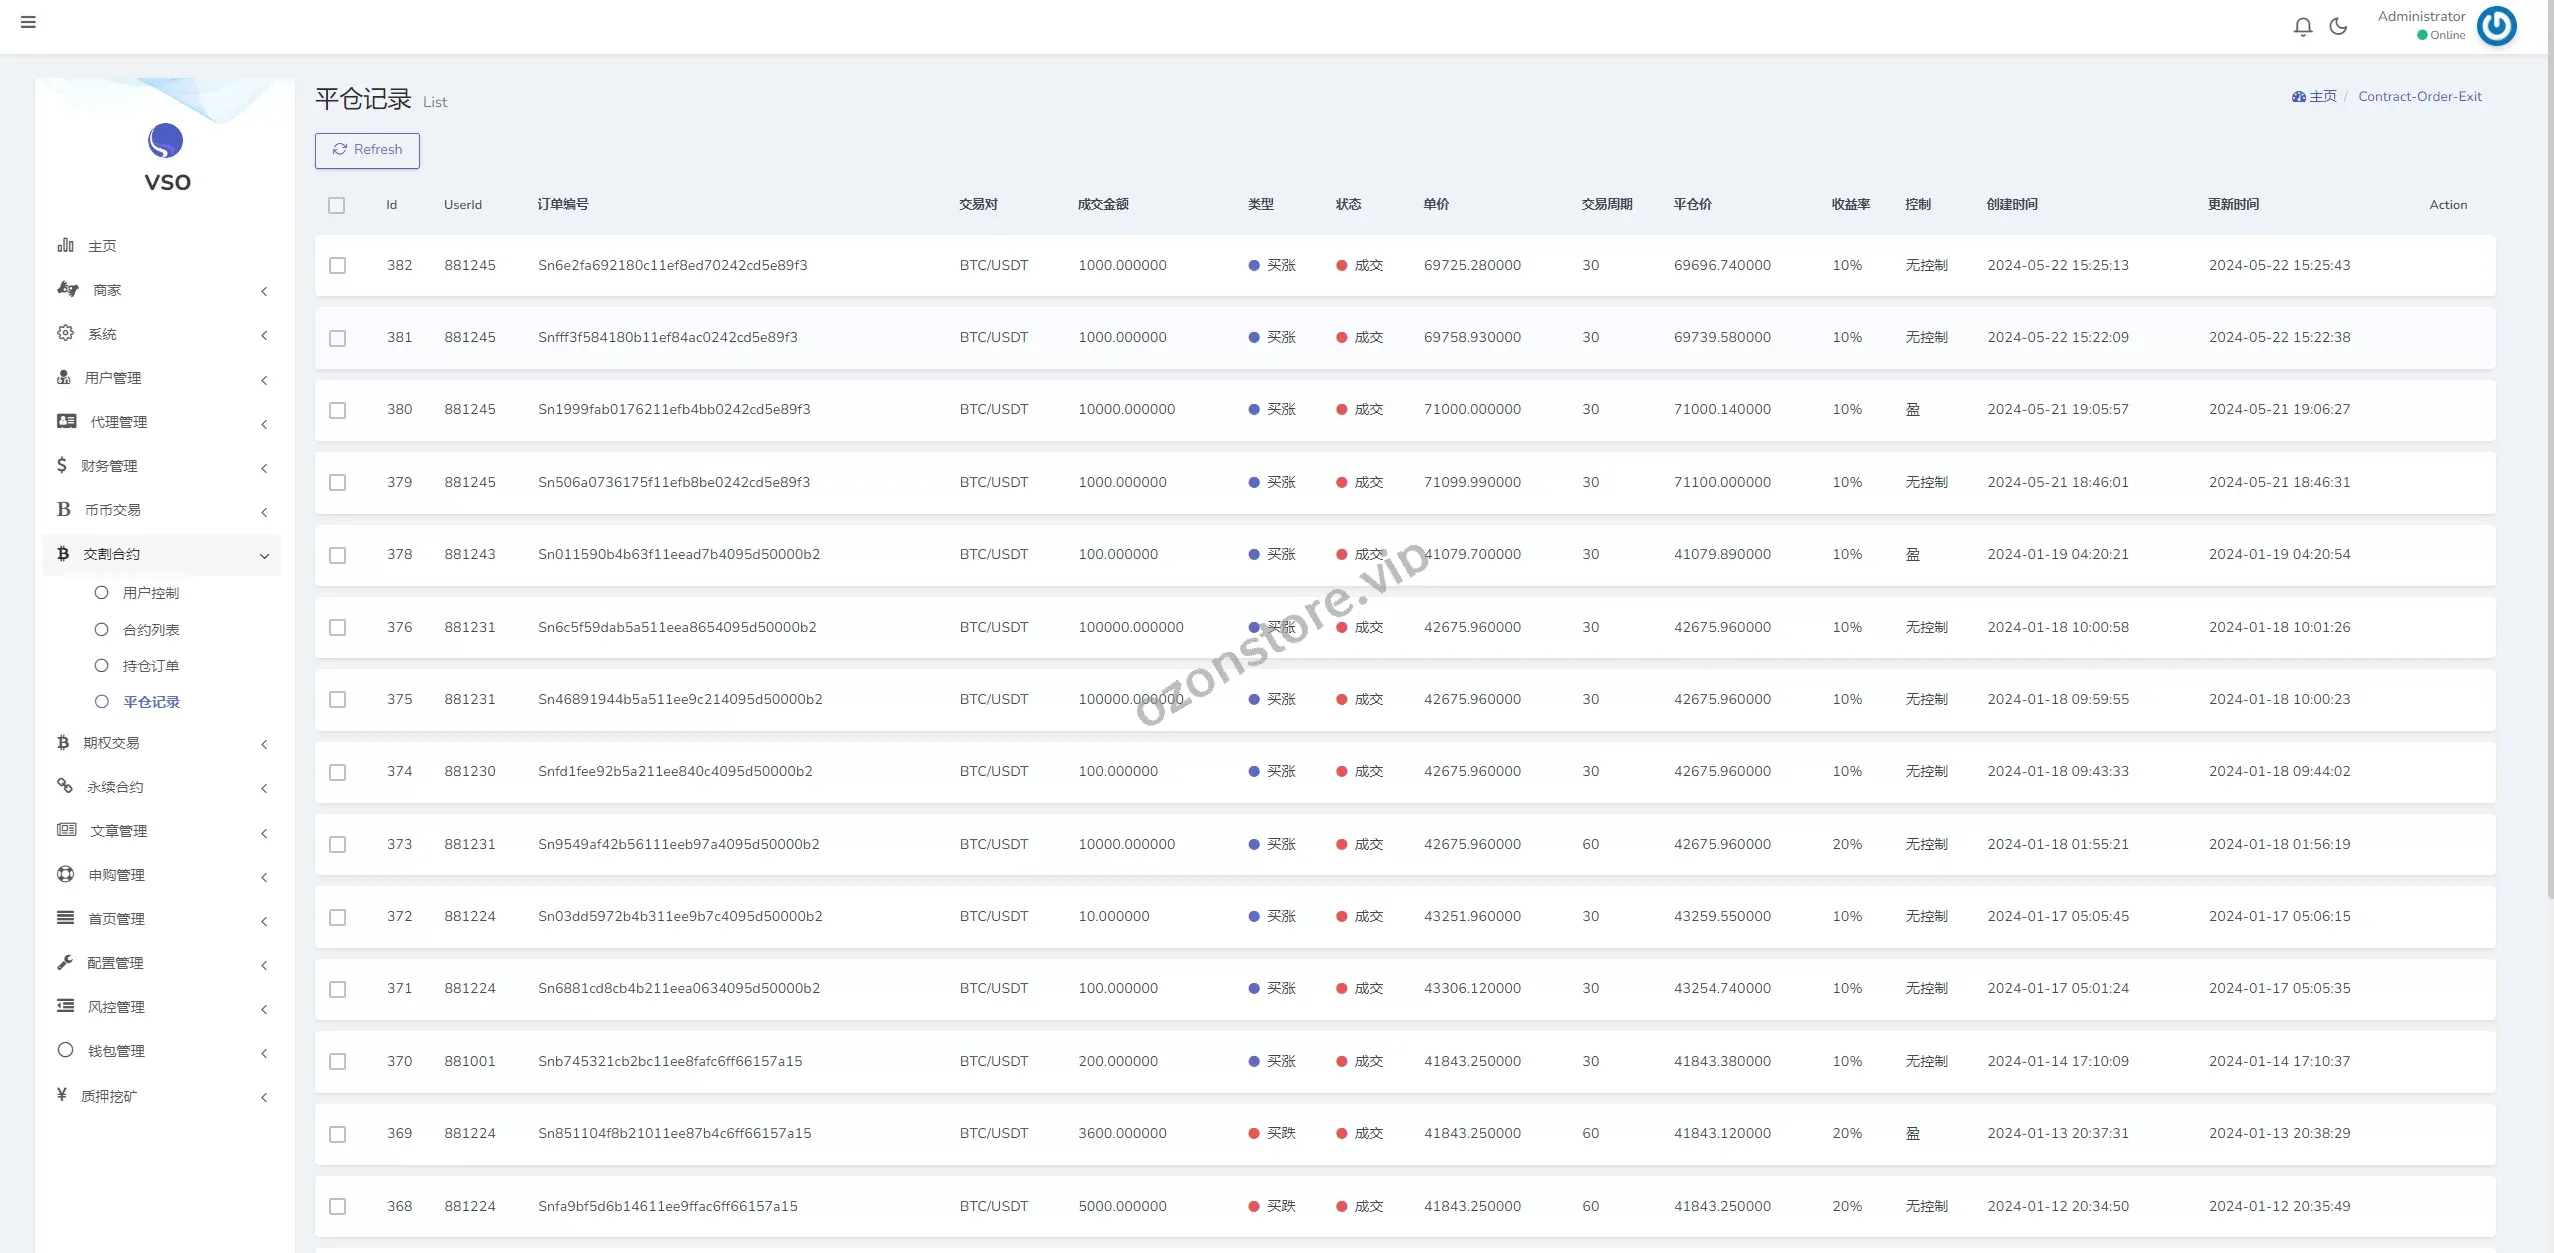This screenshot has height=1253, width=2554.
Task: Go to 主页 breadcrumb link
Action: 2322,97
